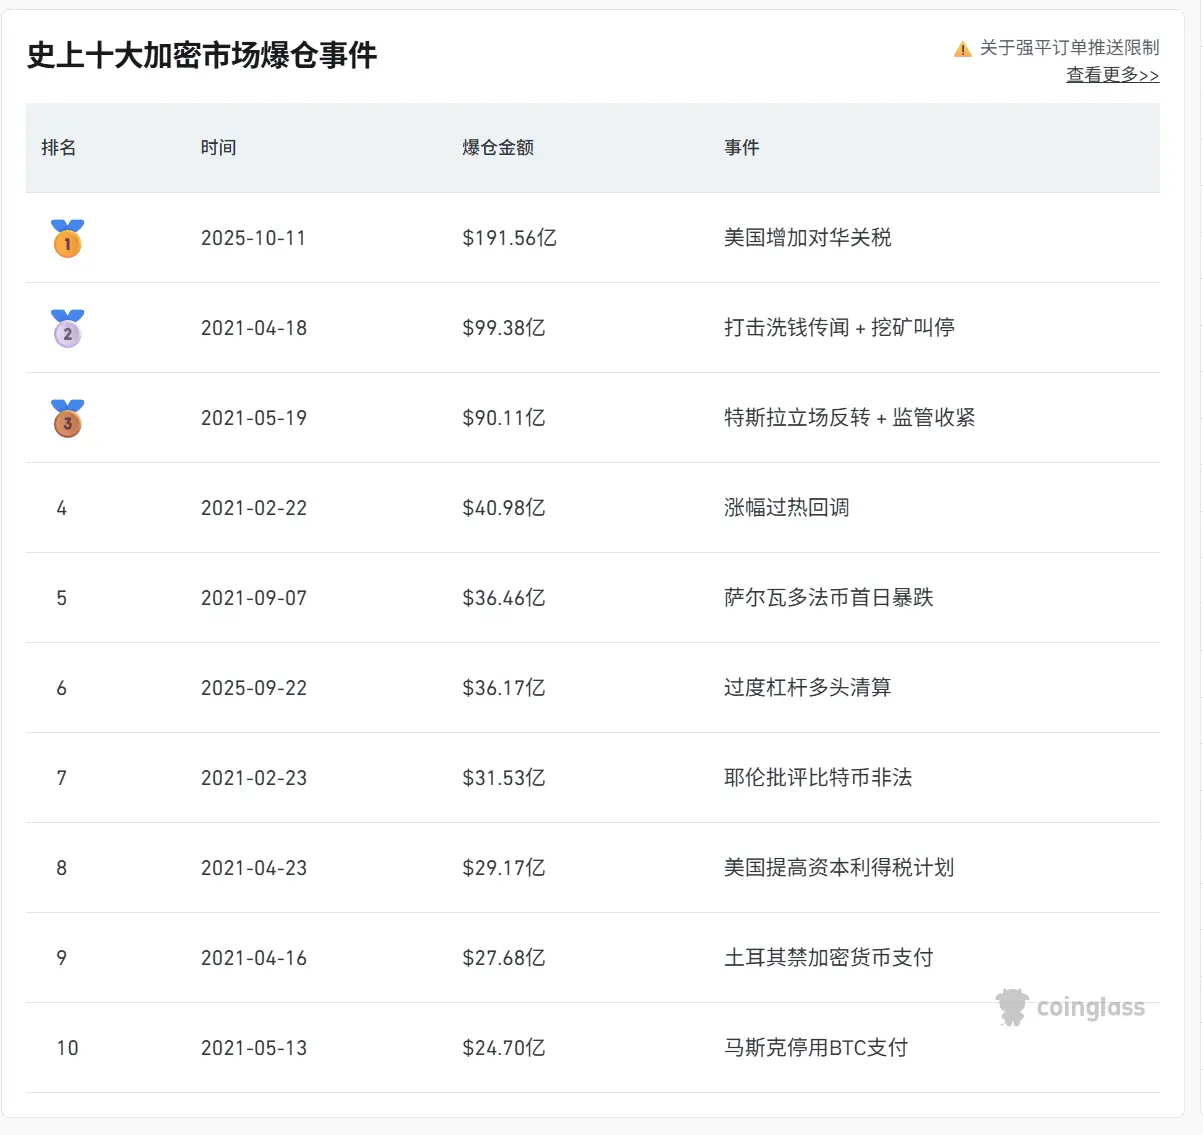Click the orange warning triangle icon

click(962, 49)
